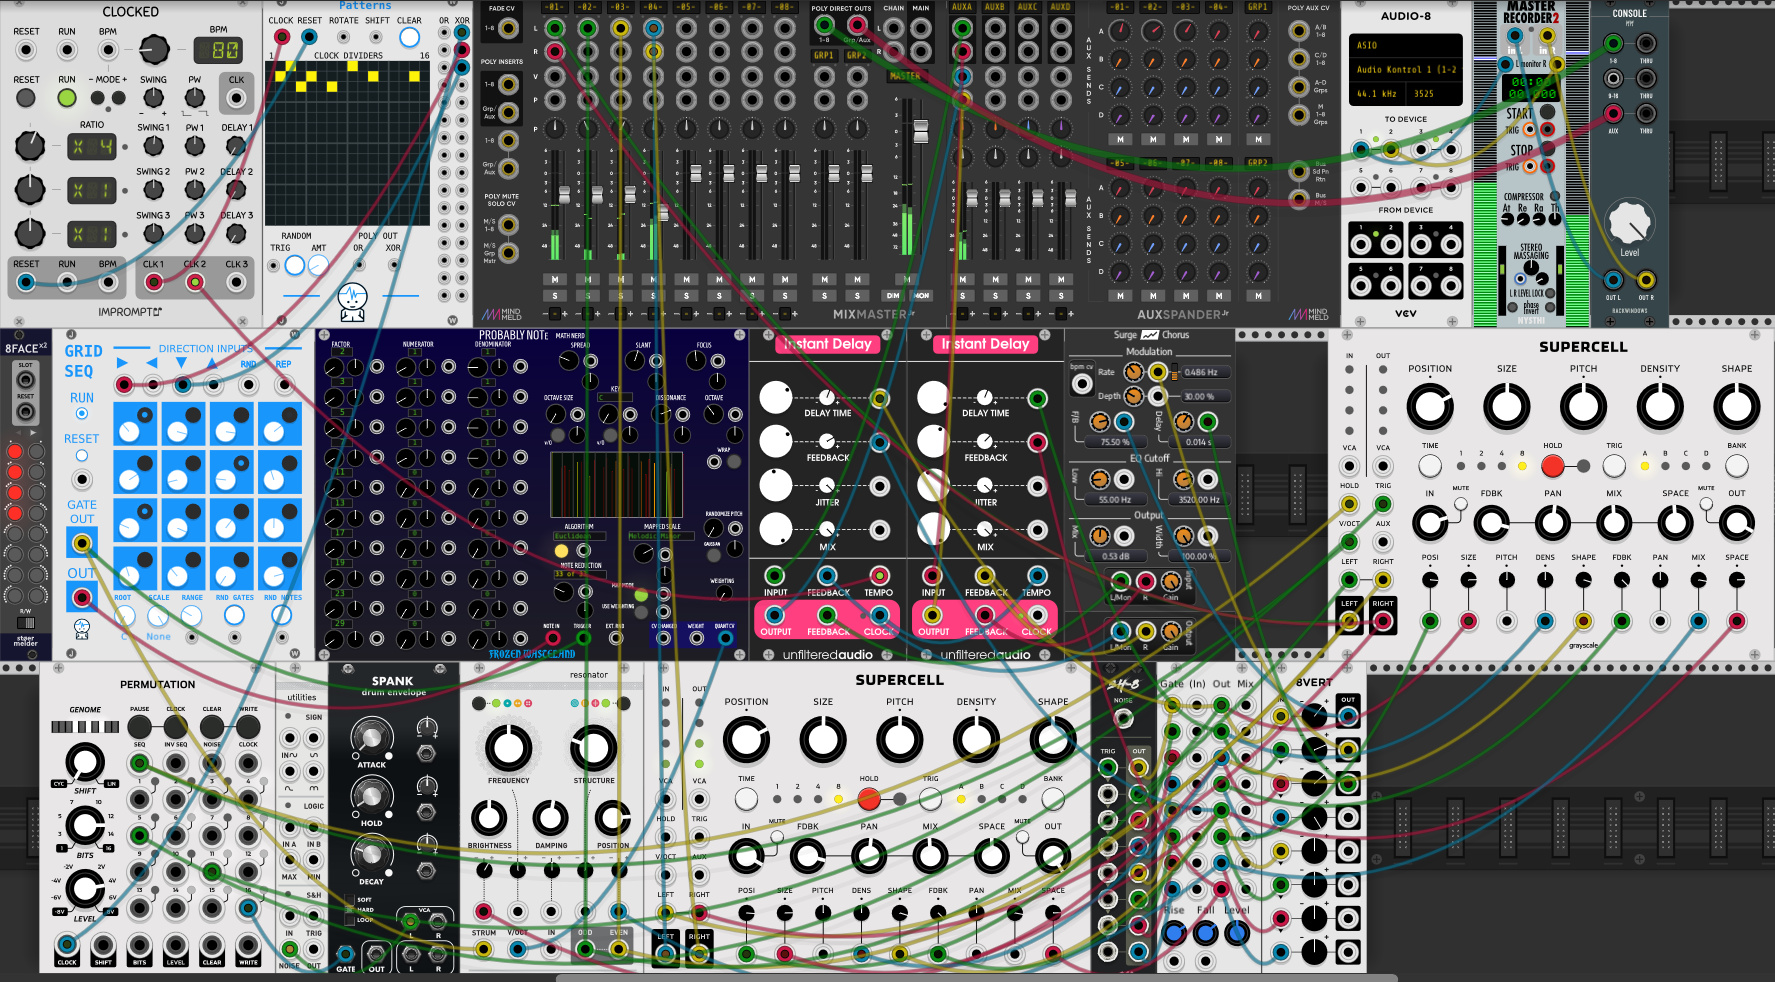The height and width of the screenshot is (982, 1775).
Task: Click the ROTATE input jack on Patterns
Action: 343,38
